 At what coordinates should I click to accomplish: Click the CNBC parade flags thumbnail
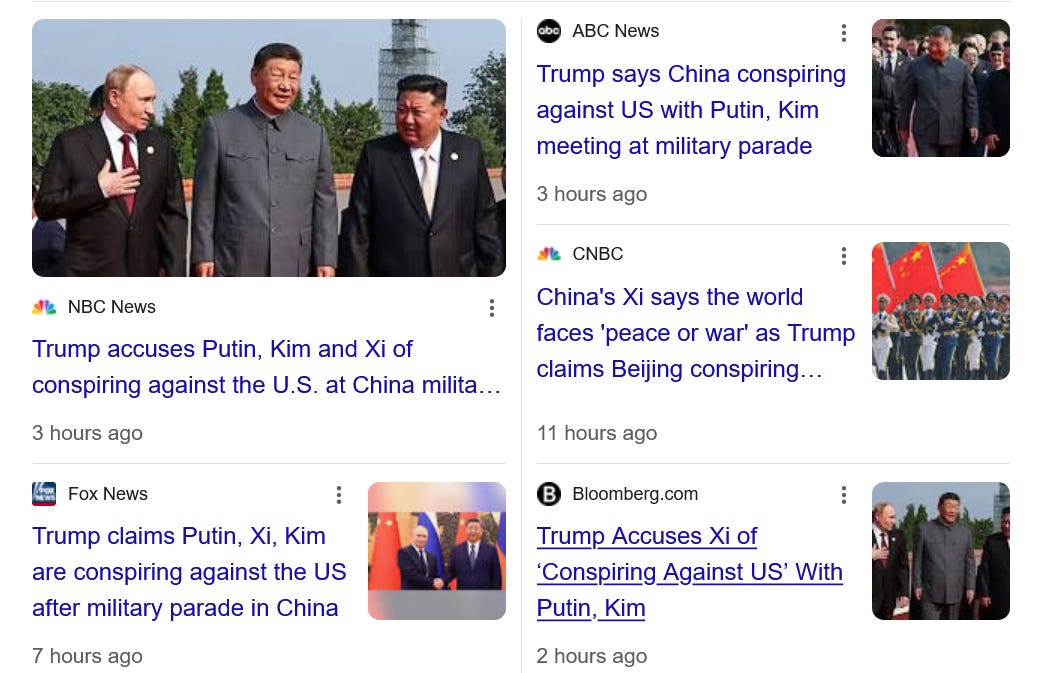pyautogui.click(x=940, y=311)
